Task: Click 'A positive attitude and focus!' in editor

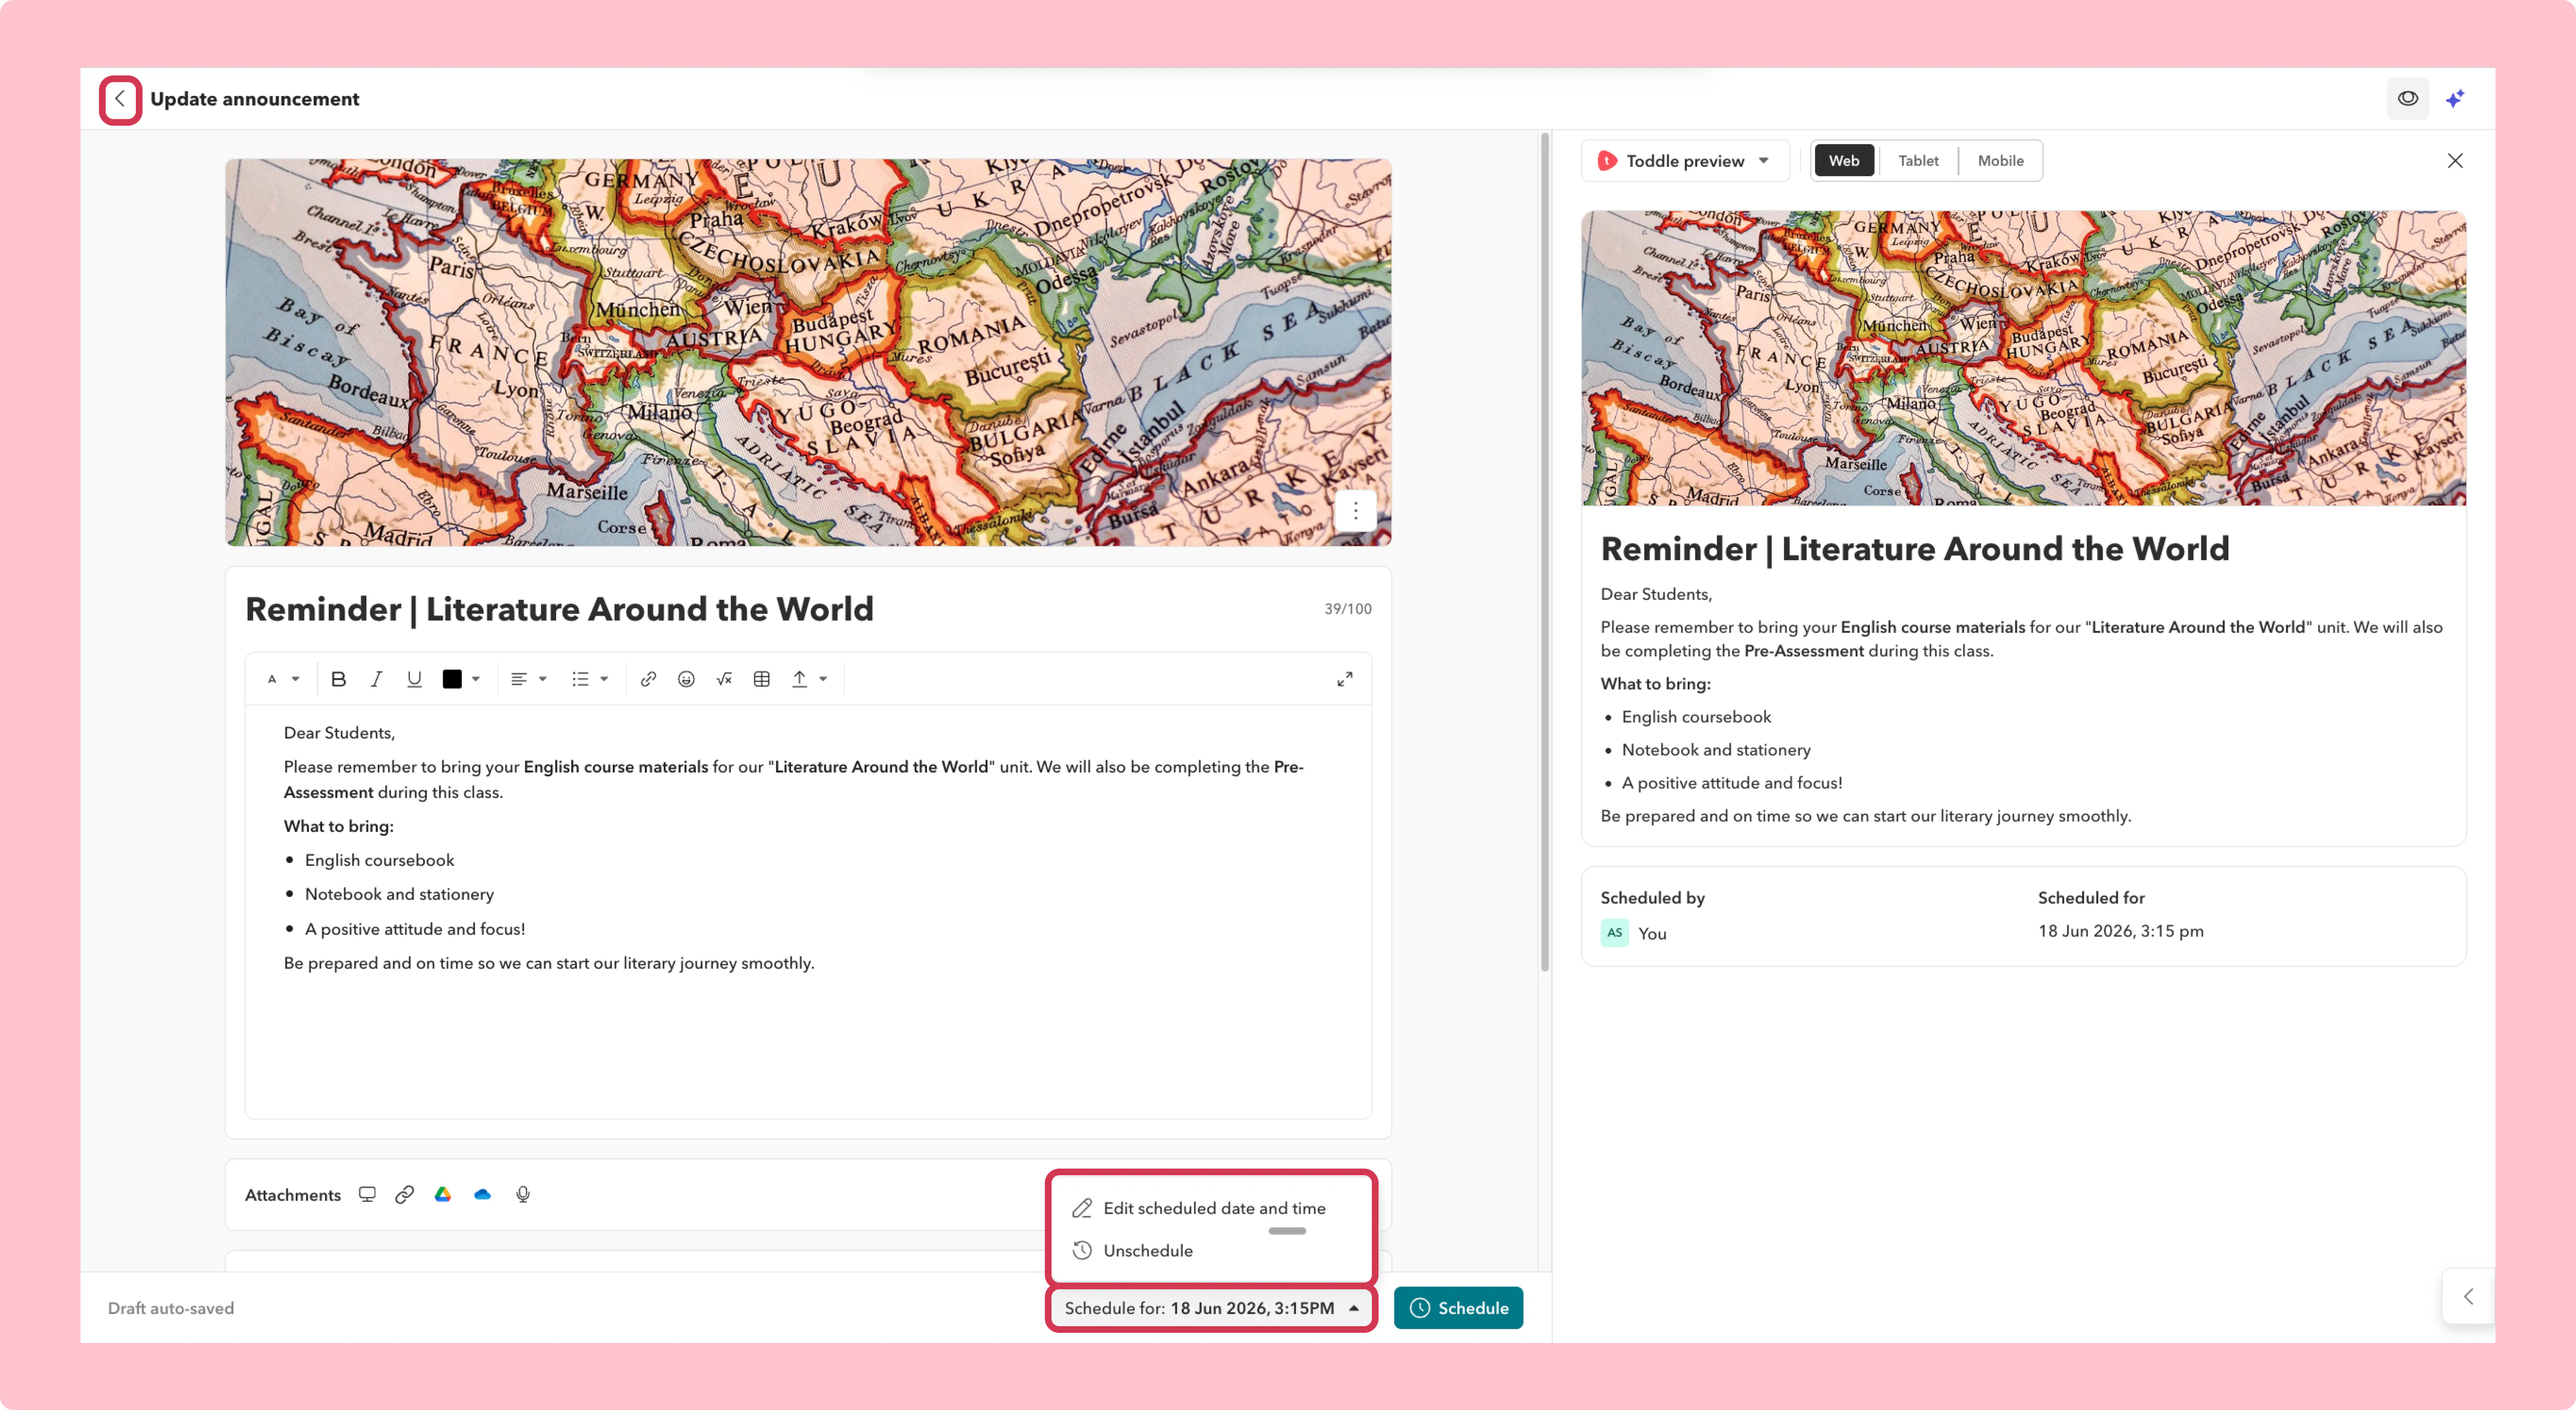Action: pos(415,929)
